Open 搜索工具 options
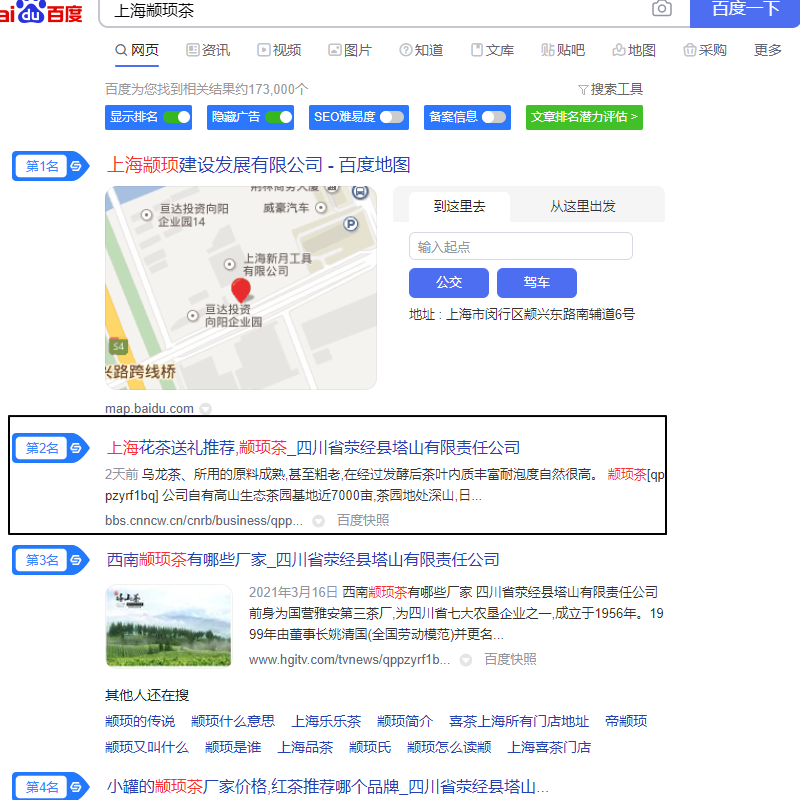This screenshot has width=800, height=800. (x=610, y=90)
